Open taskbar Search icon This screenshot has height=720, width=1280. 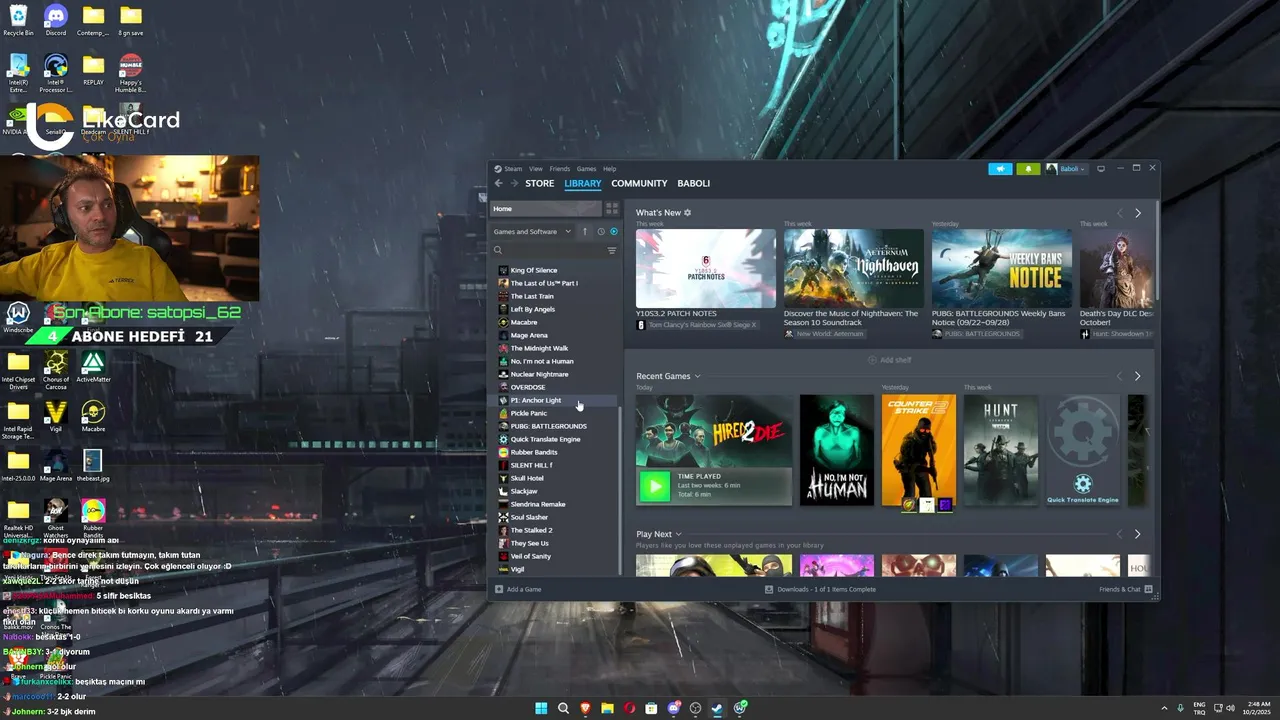tap(563, 708)
